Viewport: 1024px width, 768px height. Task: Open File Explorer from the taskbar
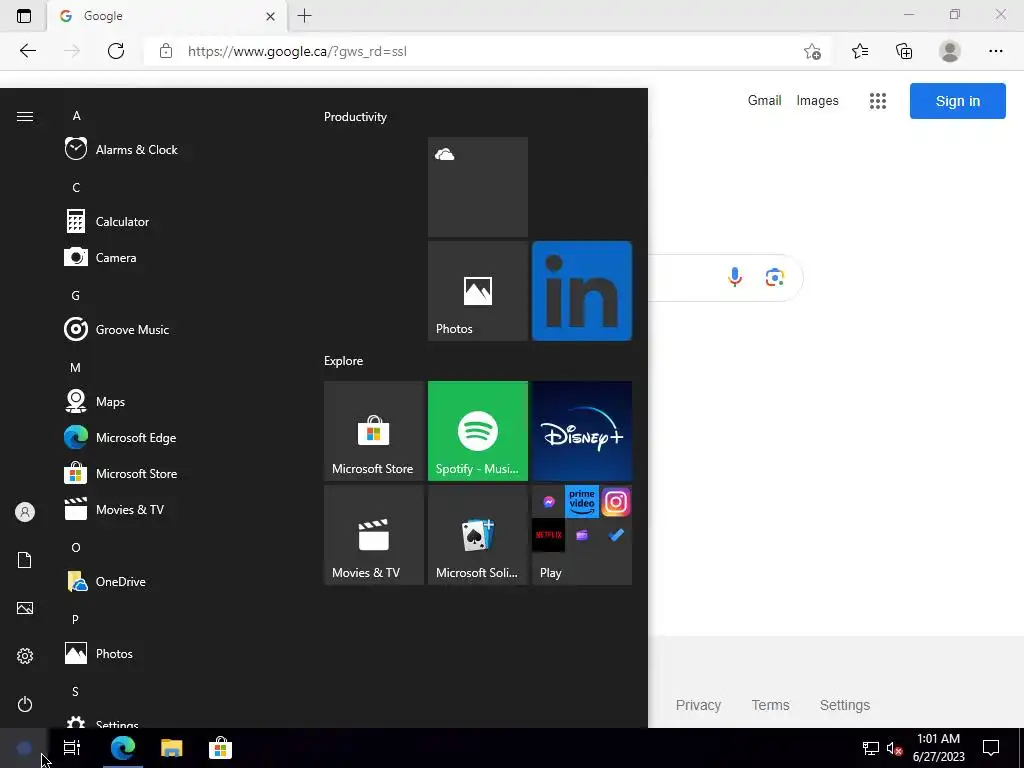point(172,748)
